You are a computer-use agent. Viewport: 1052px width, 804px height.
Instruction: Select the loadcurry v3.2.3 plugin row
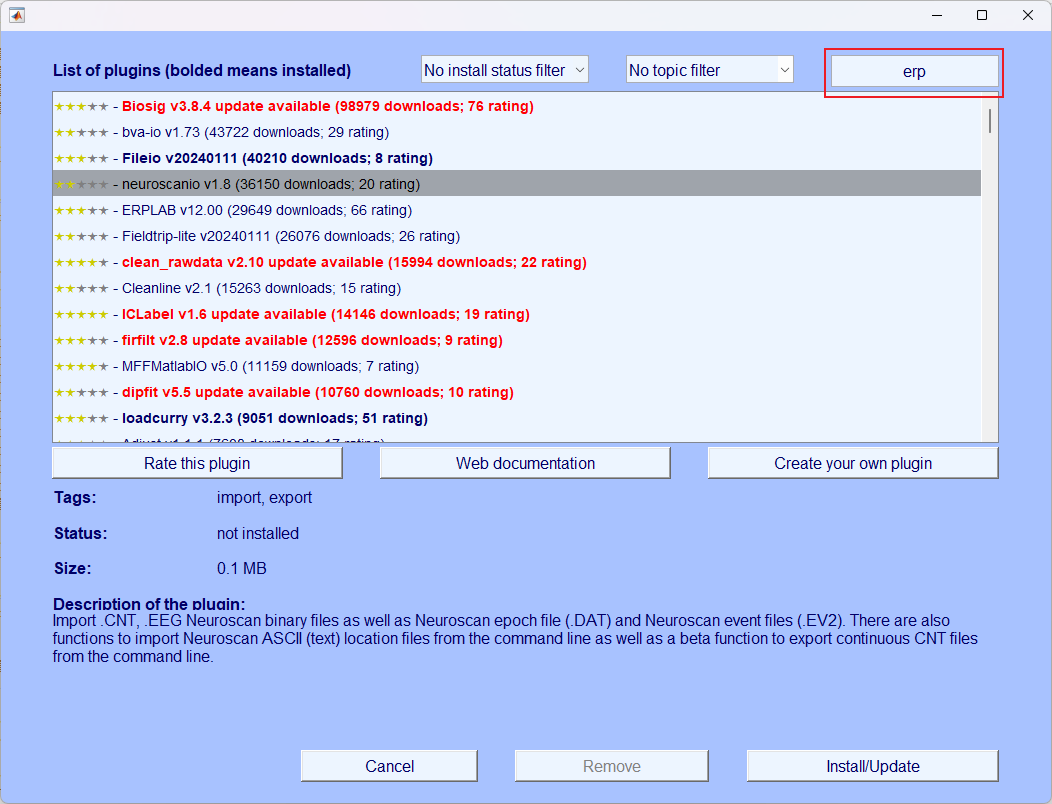pos(517,418)
